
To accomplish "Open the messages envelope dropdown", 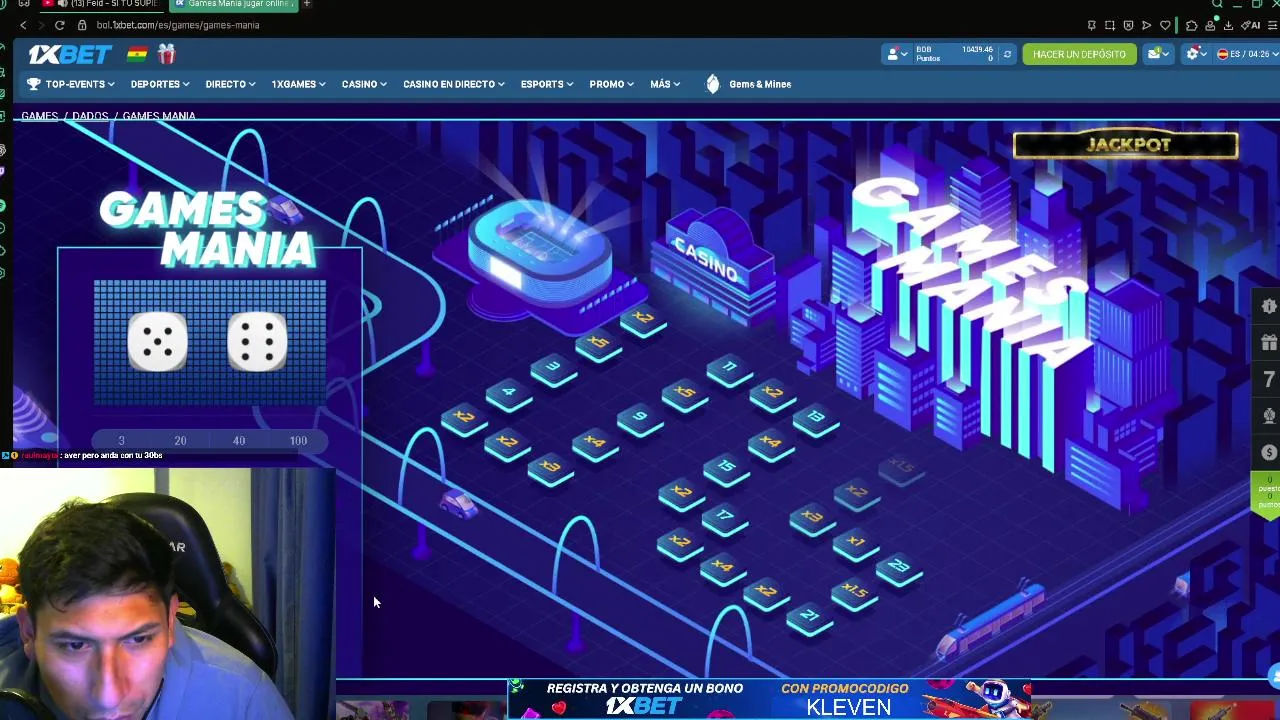I will point(1159,54).
